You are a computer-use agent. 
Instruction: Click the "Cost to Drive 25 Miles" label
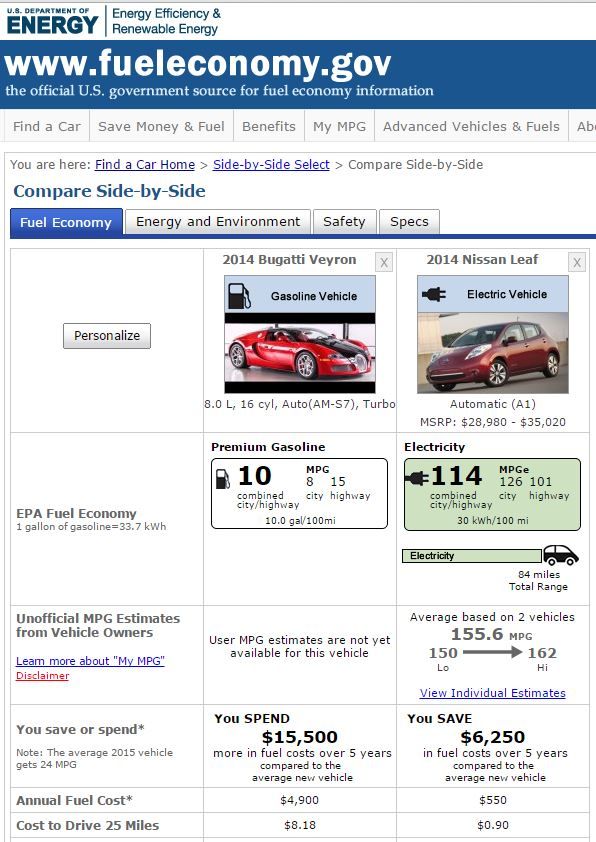click(x=88, y=825)
